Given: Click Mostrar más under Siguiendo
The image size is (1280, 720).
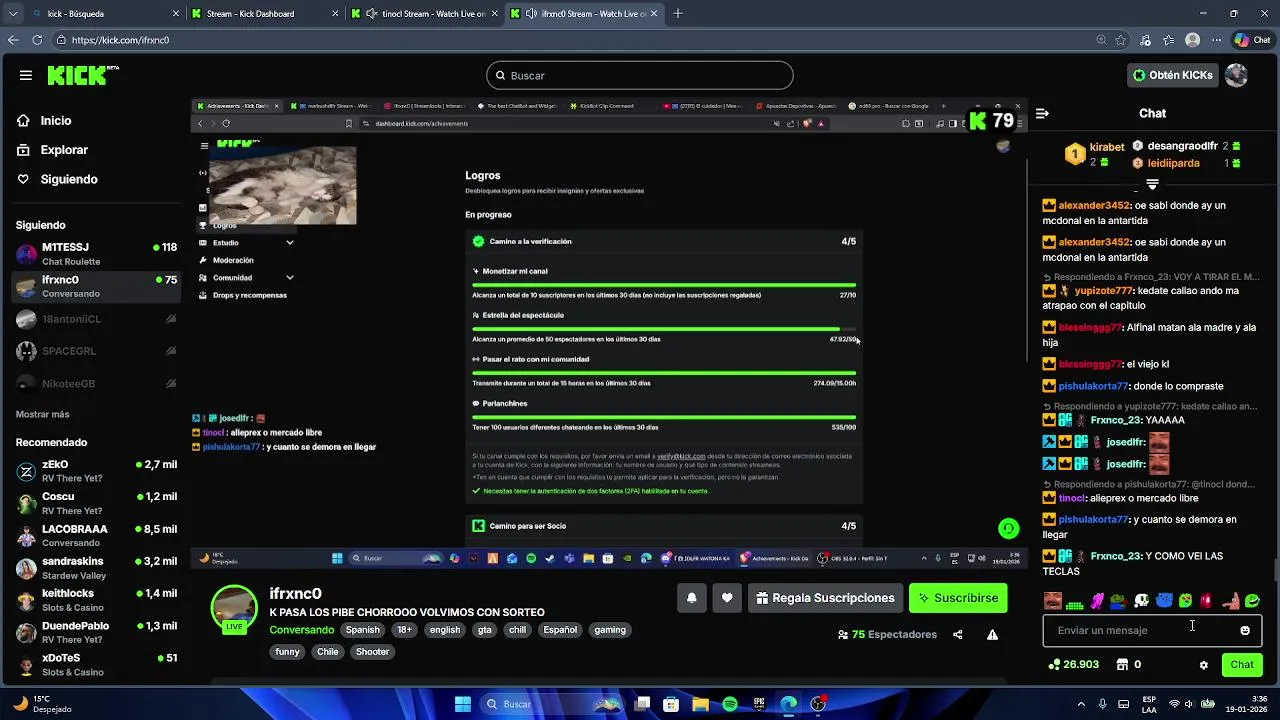Looking at the screenshot, I should click(42, 414).
